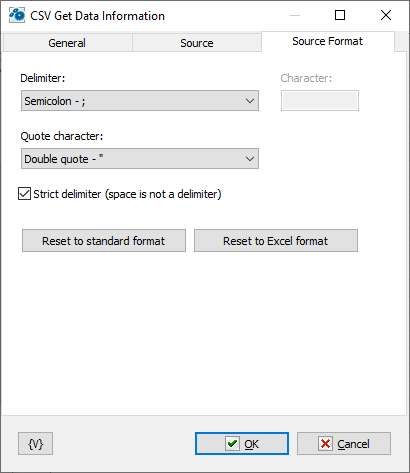
Task: Click the disabled Character input field
Action: [x=320, y=101]
